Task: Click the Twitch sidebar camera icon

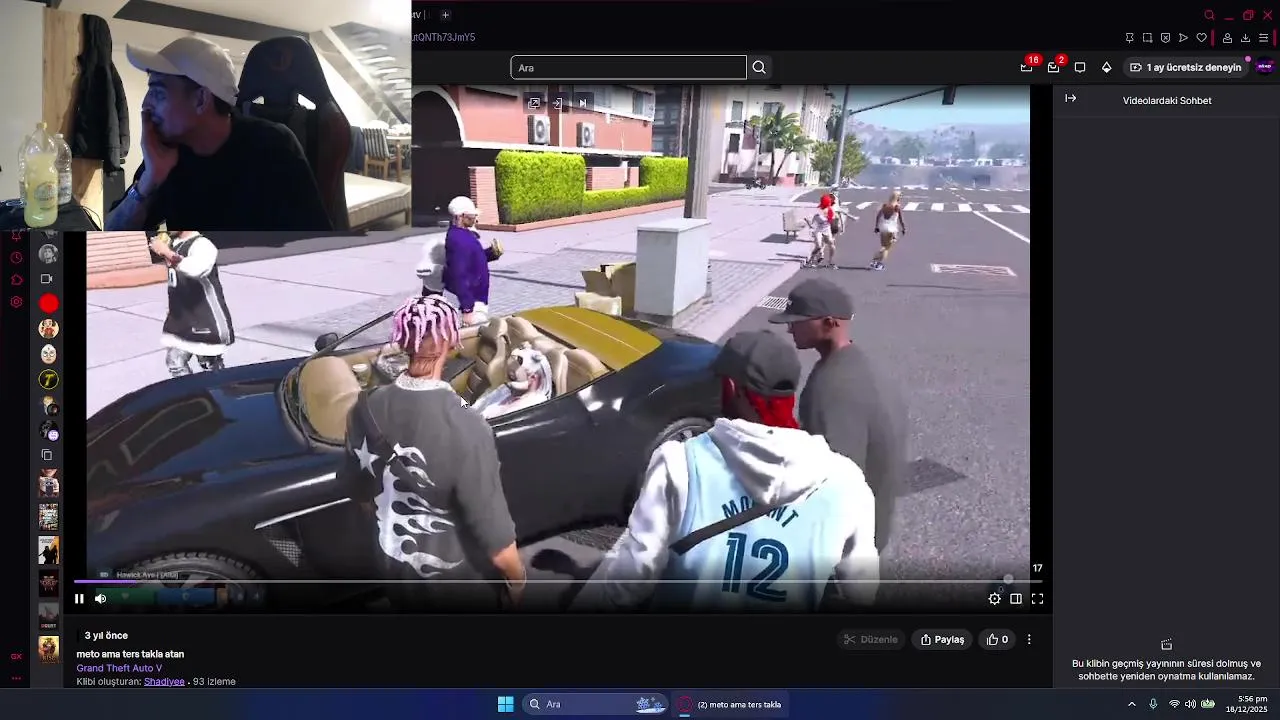Action: (46, 279)
